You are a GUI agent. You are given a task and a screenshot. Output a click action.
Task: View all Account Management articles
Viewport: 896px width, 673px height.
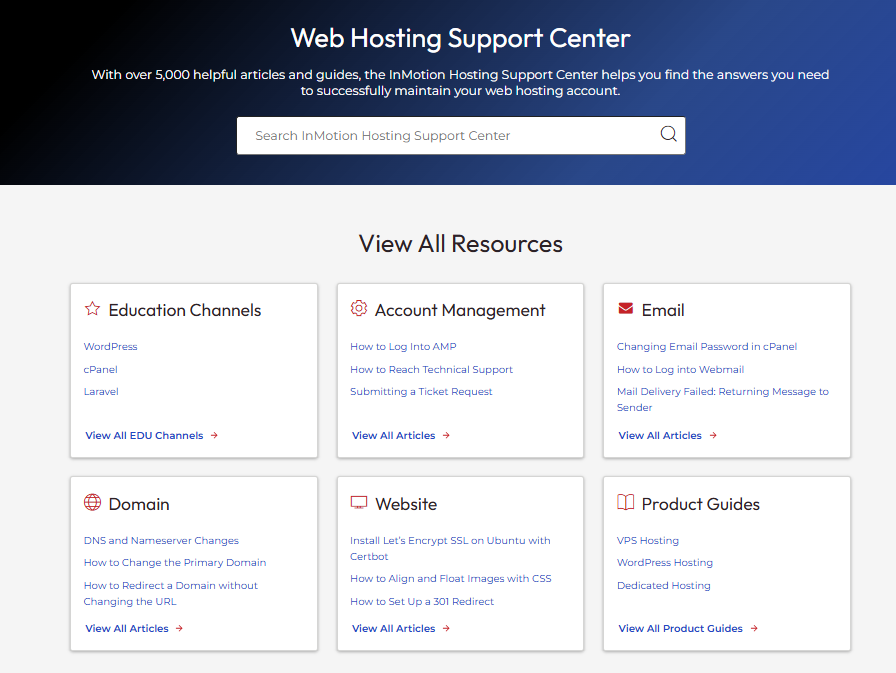click(394, 435)
